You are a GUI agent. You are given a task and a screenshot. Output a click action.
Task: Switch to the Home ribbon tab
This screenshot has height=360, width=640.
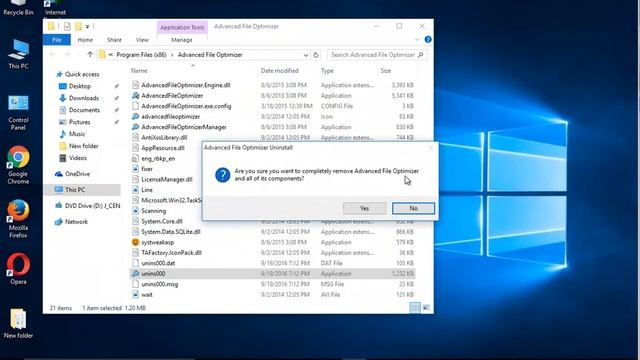[x=85, y=40]
